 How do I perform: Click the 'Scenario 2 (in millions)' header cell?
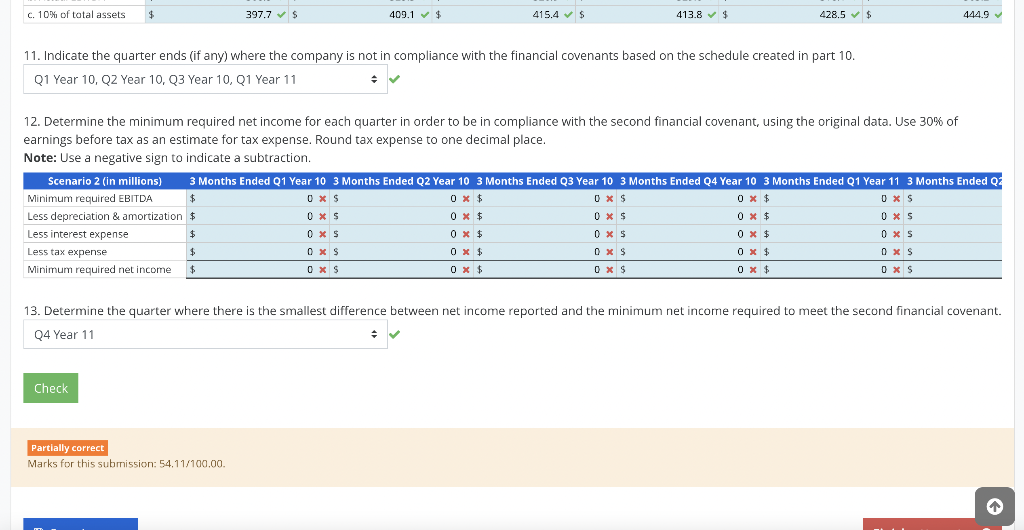(x=104, y=181)
